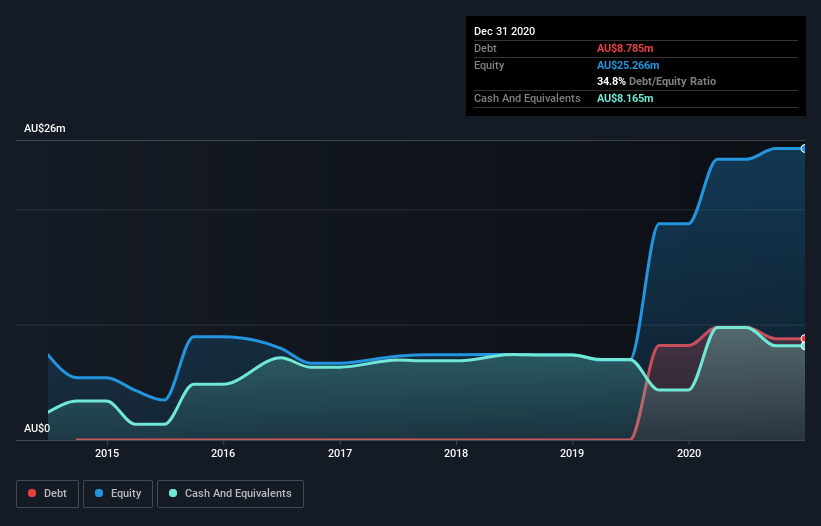Screen dimensions: 821x526
Task: Click the AU$26m y-axis label
Action: pos(45,128)
